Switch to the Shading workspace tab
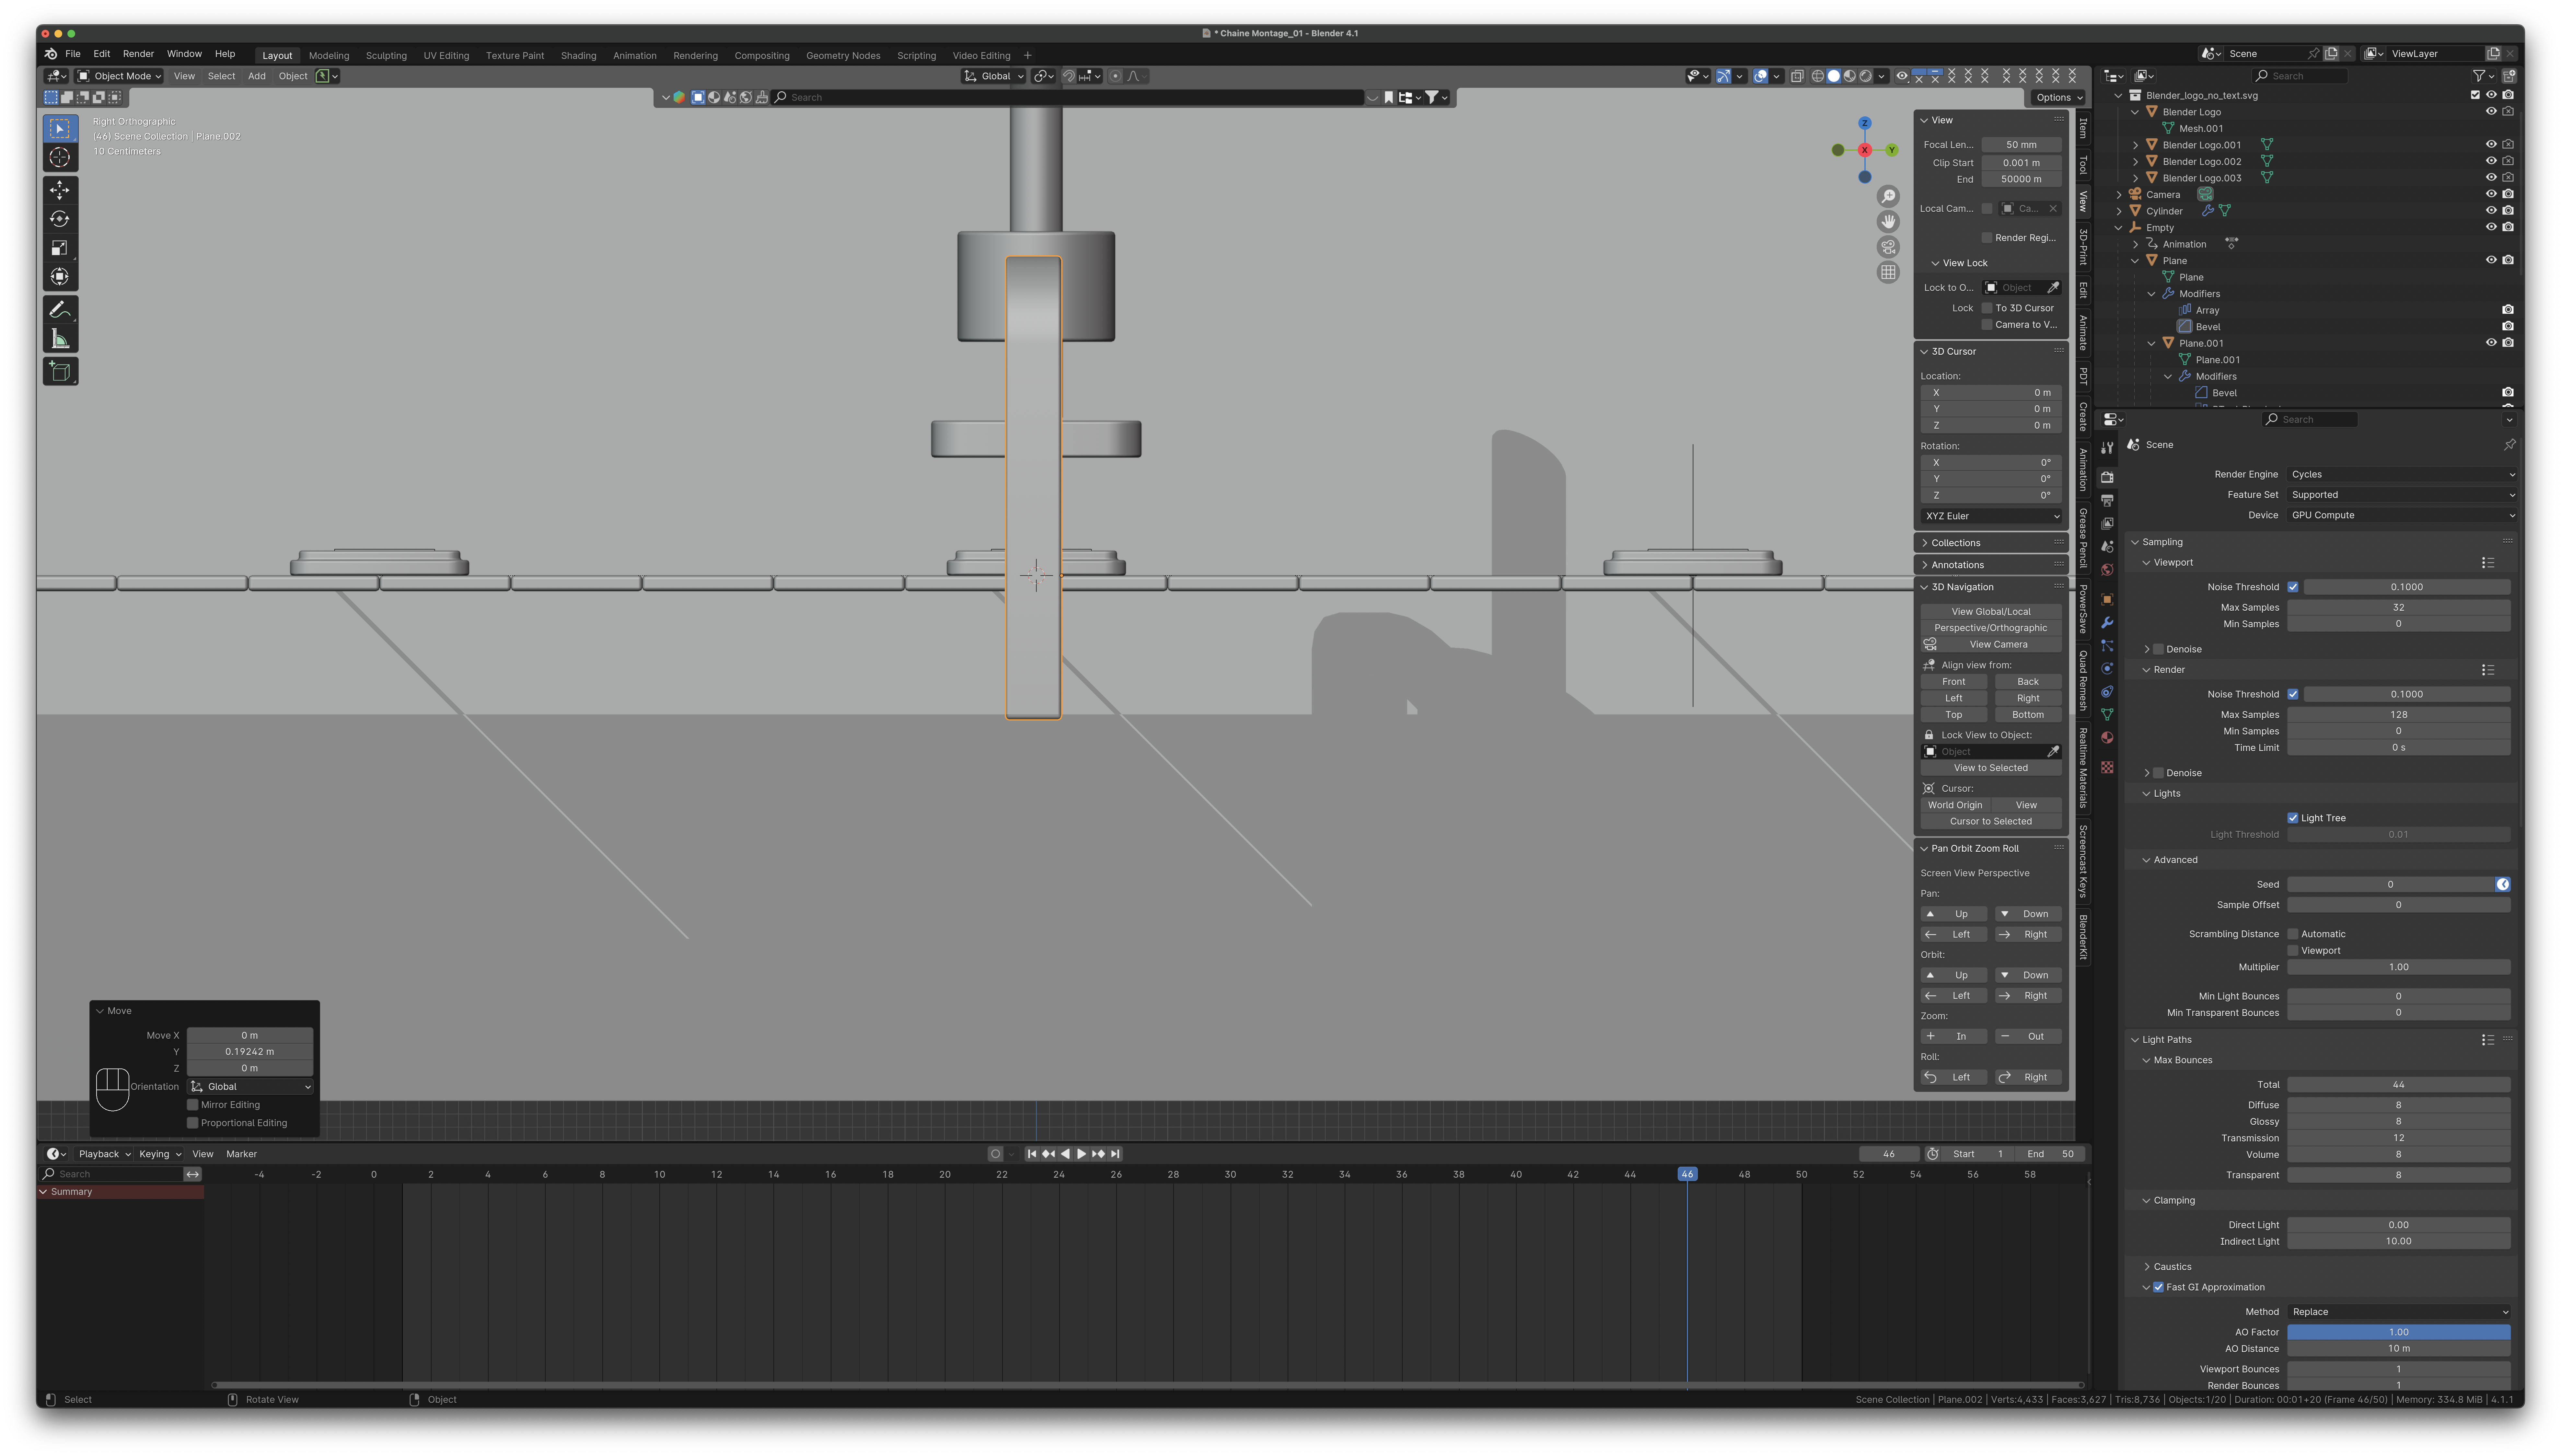The width and height of the screenshot is (2561, 1456). pyautogui.click(x=578, y=56)
